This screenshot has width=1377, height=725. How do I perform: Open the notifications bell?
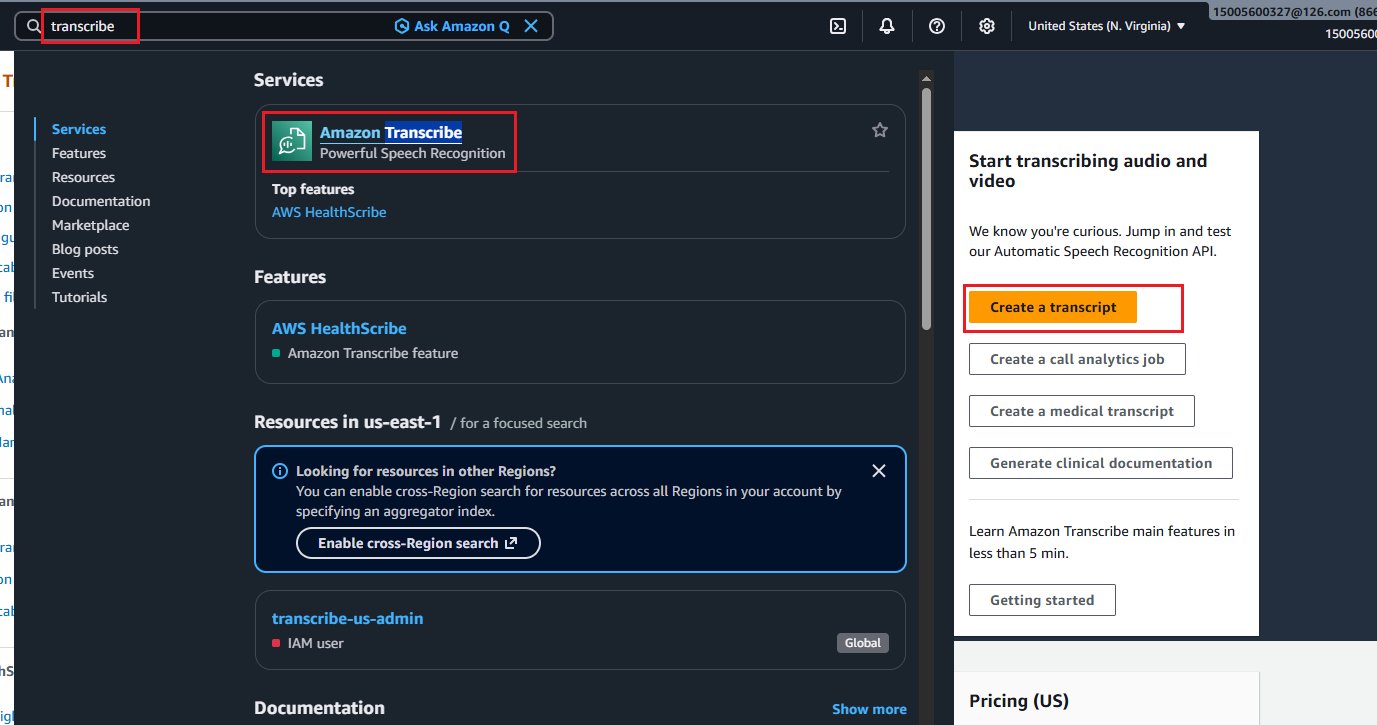click(887, 27)
